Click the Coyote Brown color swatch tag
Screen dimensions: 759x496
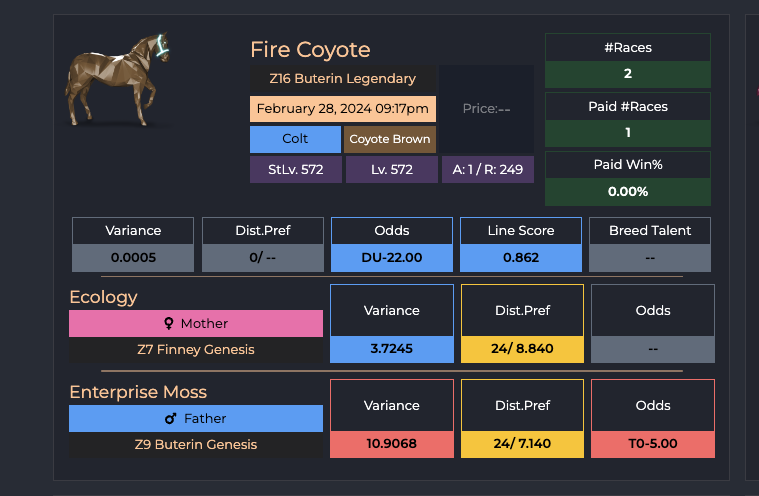[390, 139]
